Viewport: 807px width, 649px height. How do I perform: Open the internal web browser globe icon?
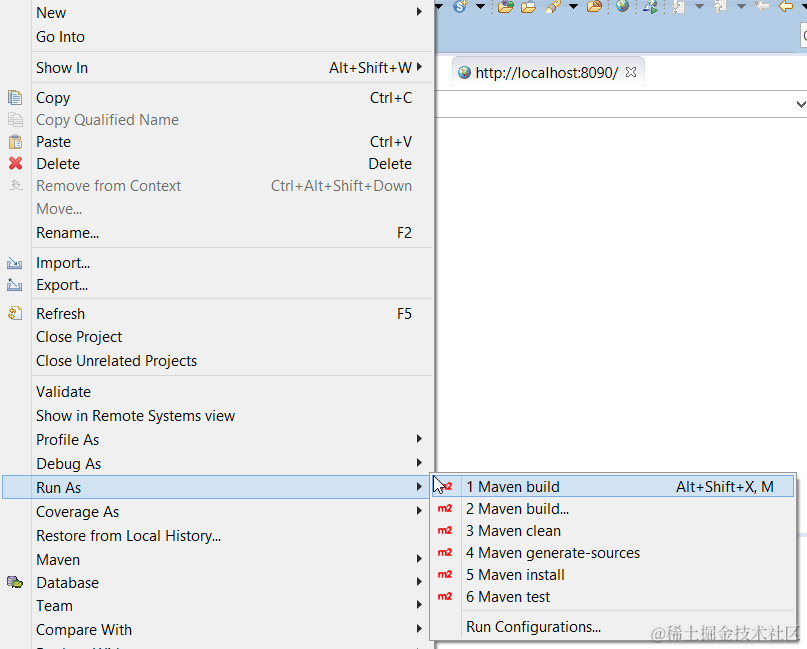(x=621, y=8)
